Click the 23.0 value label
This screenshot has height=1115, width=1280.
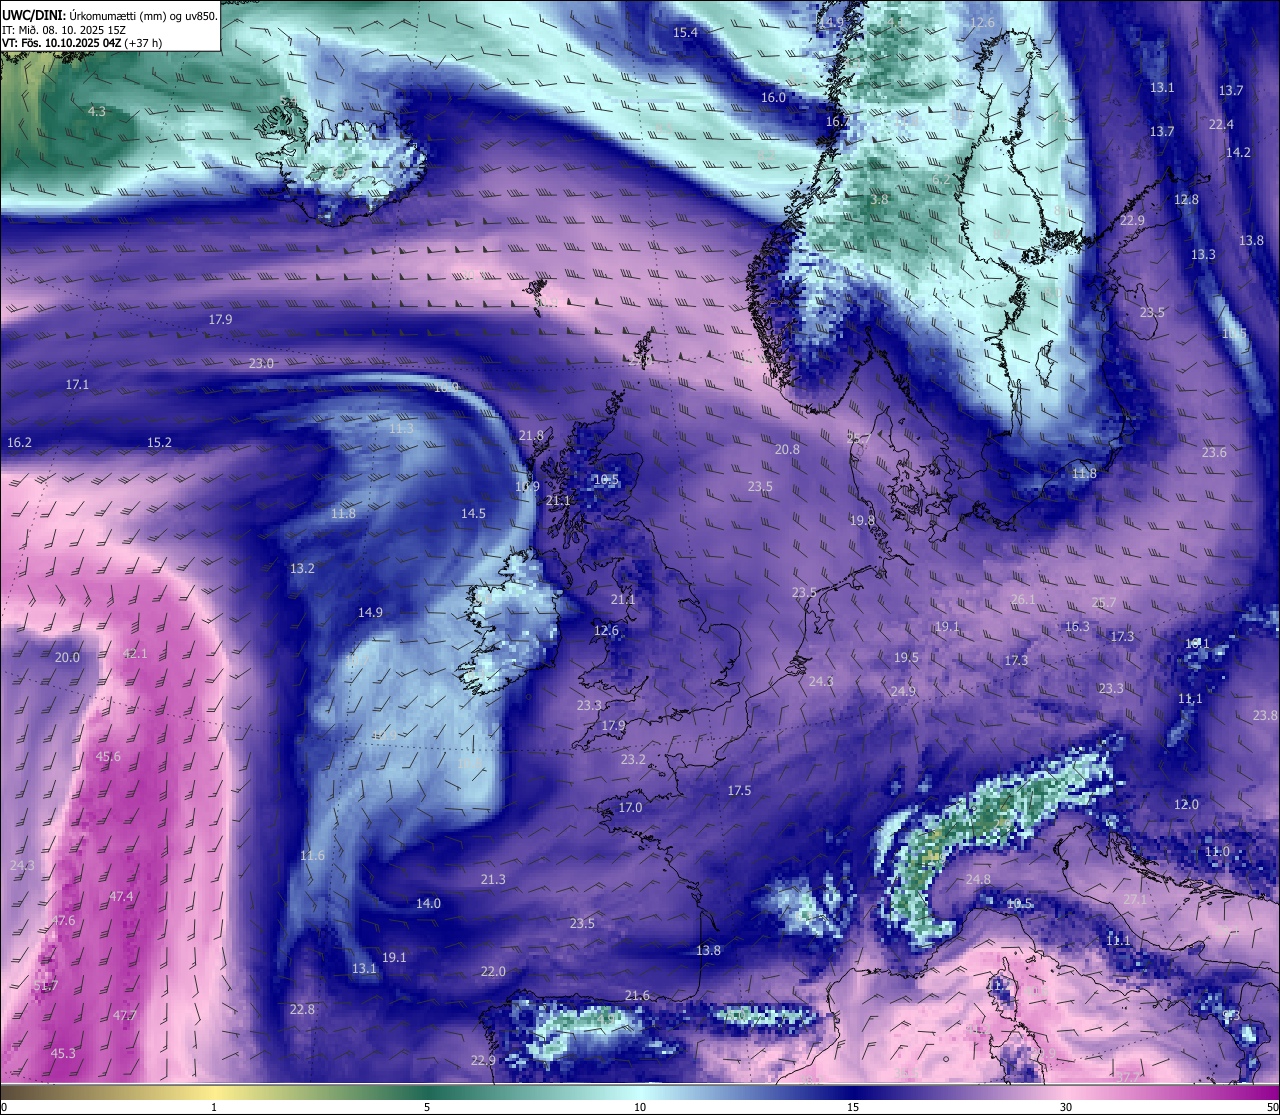click(261, 363)
